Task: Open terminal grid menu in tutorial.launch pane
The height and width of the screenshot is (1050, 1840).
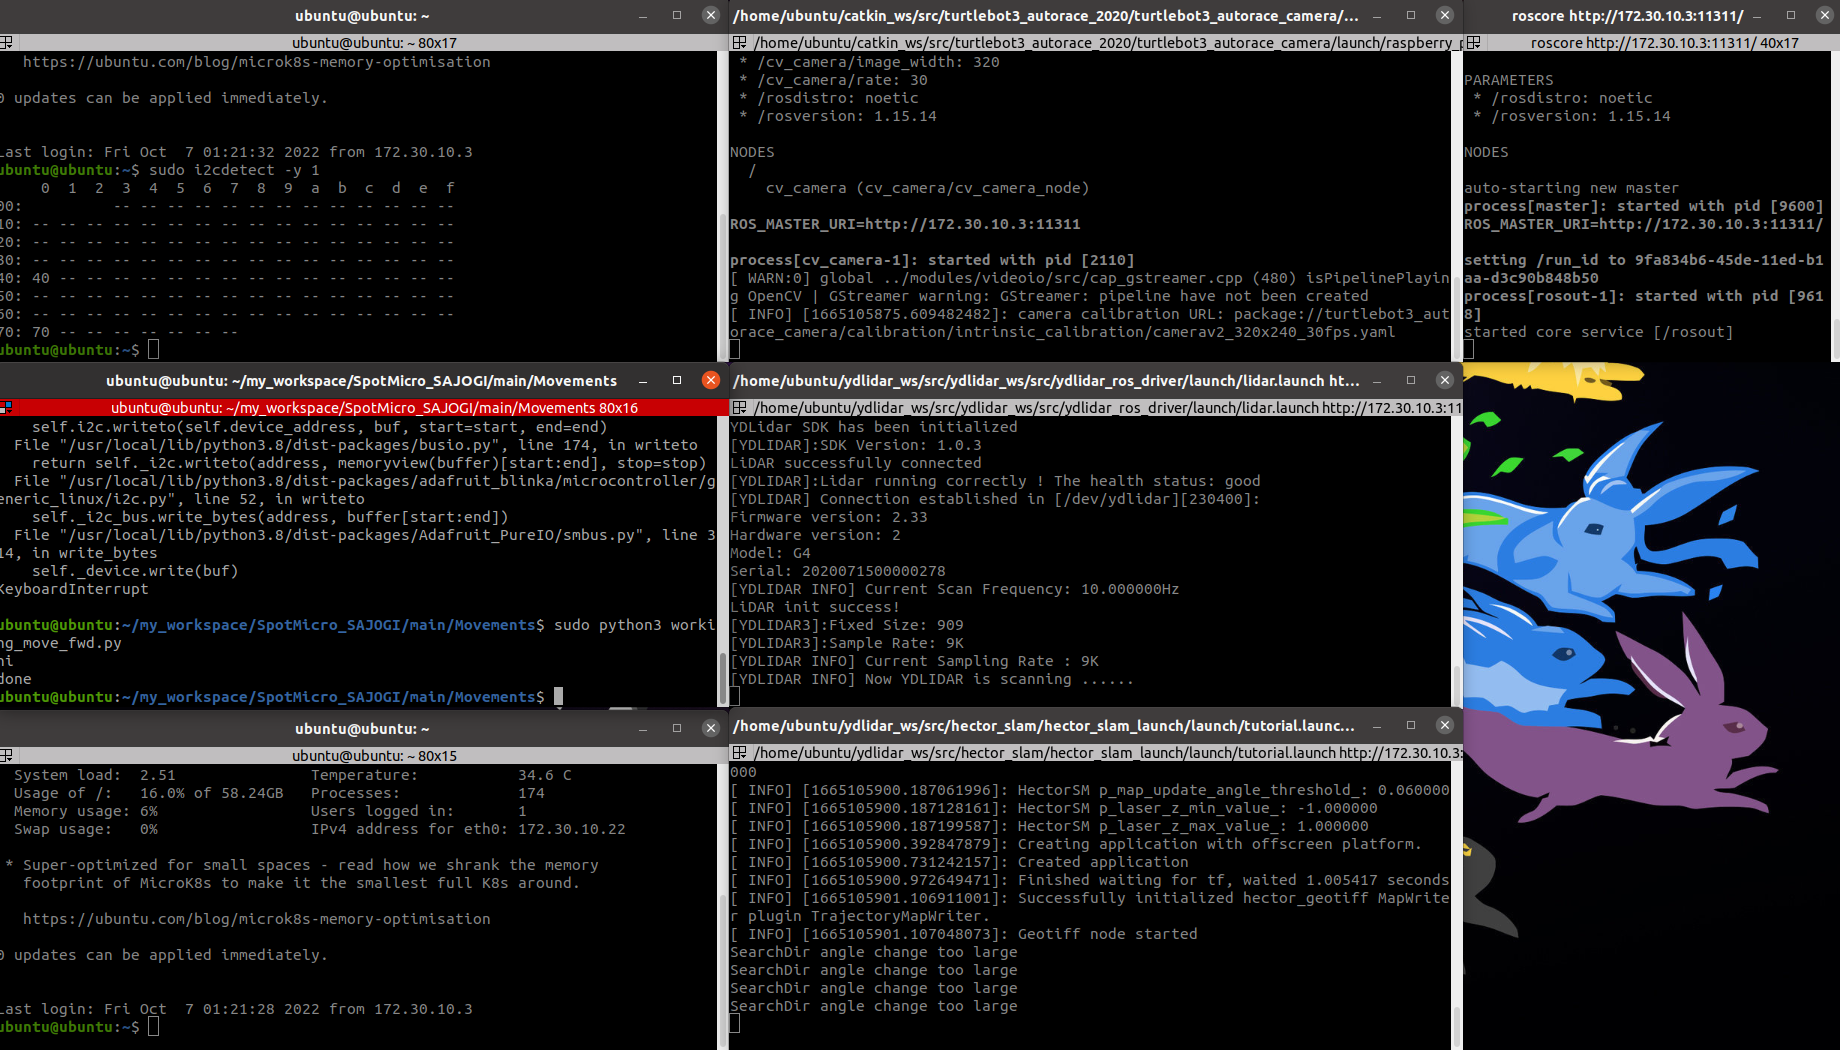Action: [740, 753]
